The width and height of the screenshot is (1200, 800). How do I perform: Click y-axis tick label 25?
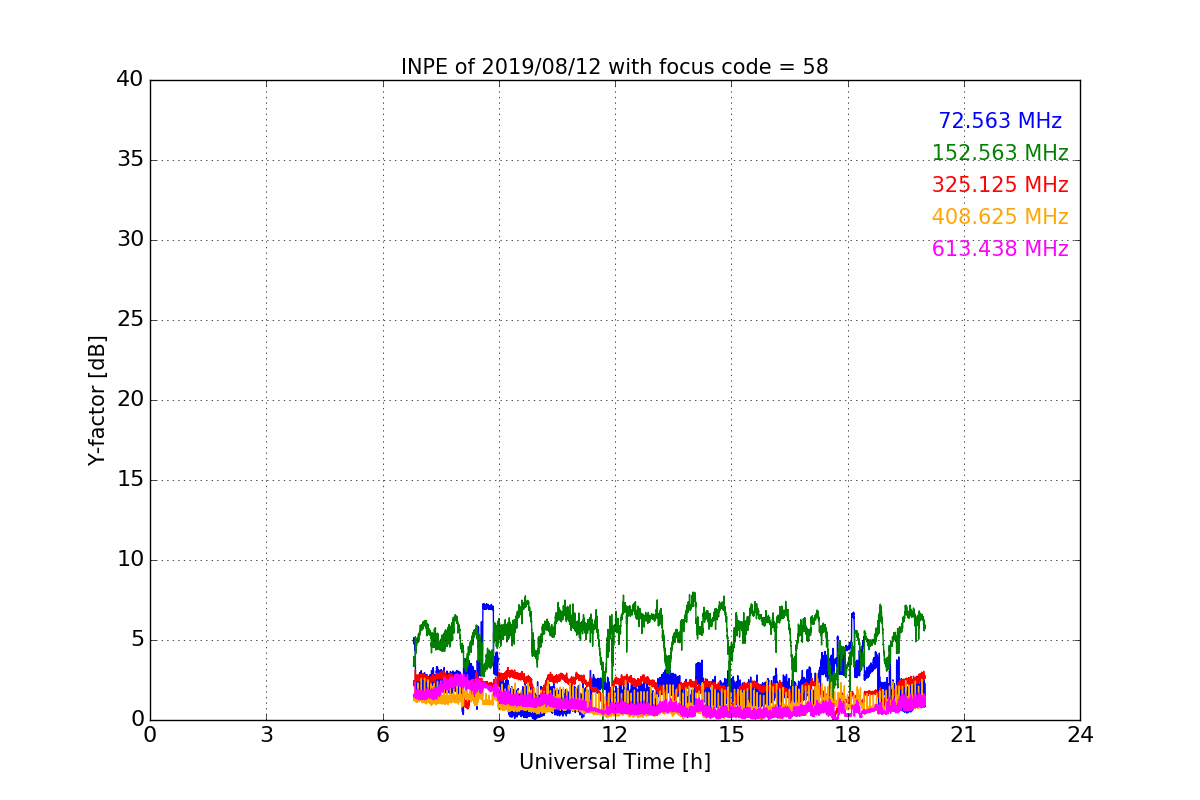coord(130,320)
